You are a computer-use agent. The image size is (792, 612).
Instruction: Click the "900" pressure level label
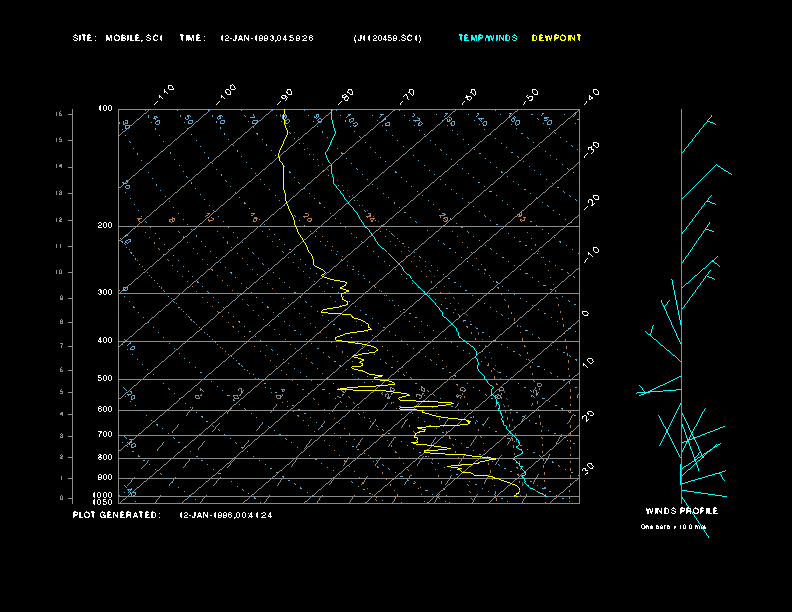click(x=105, y=477)
